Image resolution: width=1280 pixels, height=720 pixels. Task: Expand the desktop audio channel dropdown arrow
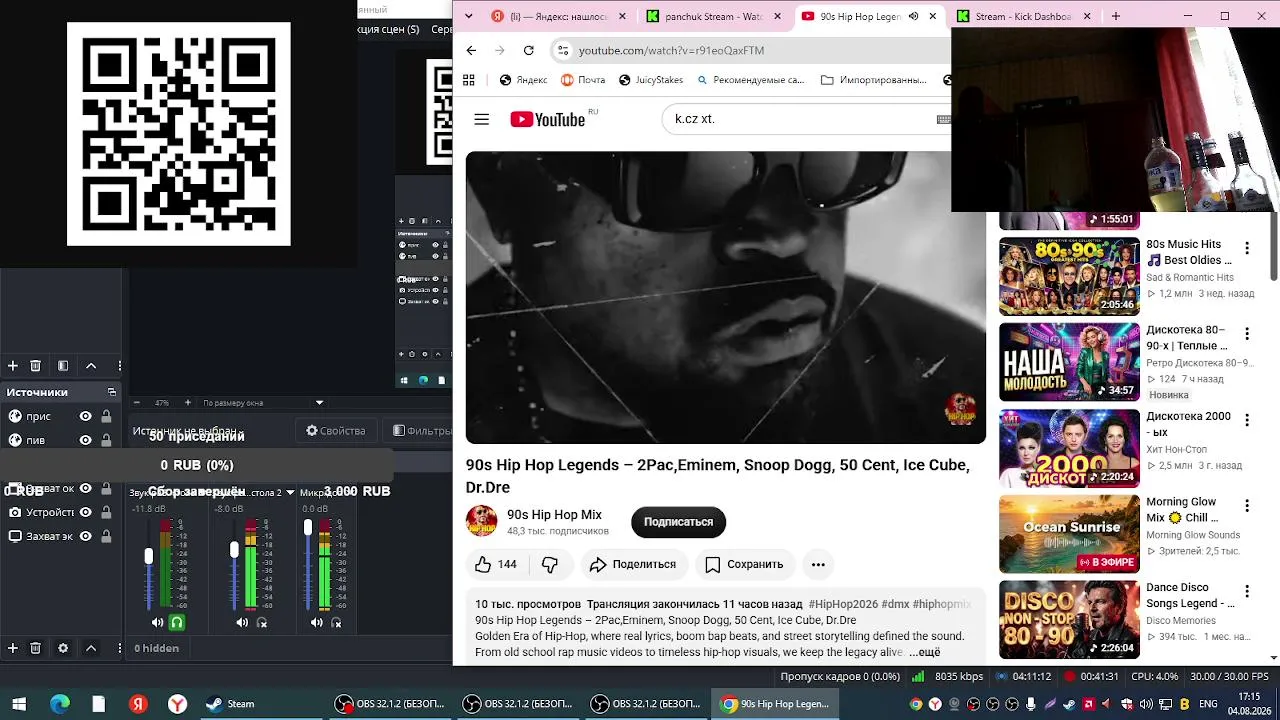(x=290, y=492)
